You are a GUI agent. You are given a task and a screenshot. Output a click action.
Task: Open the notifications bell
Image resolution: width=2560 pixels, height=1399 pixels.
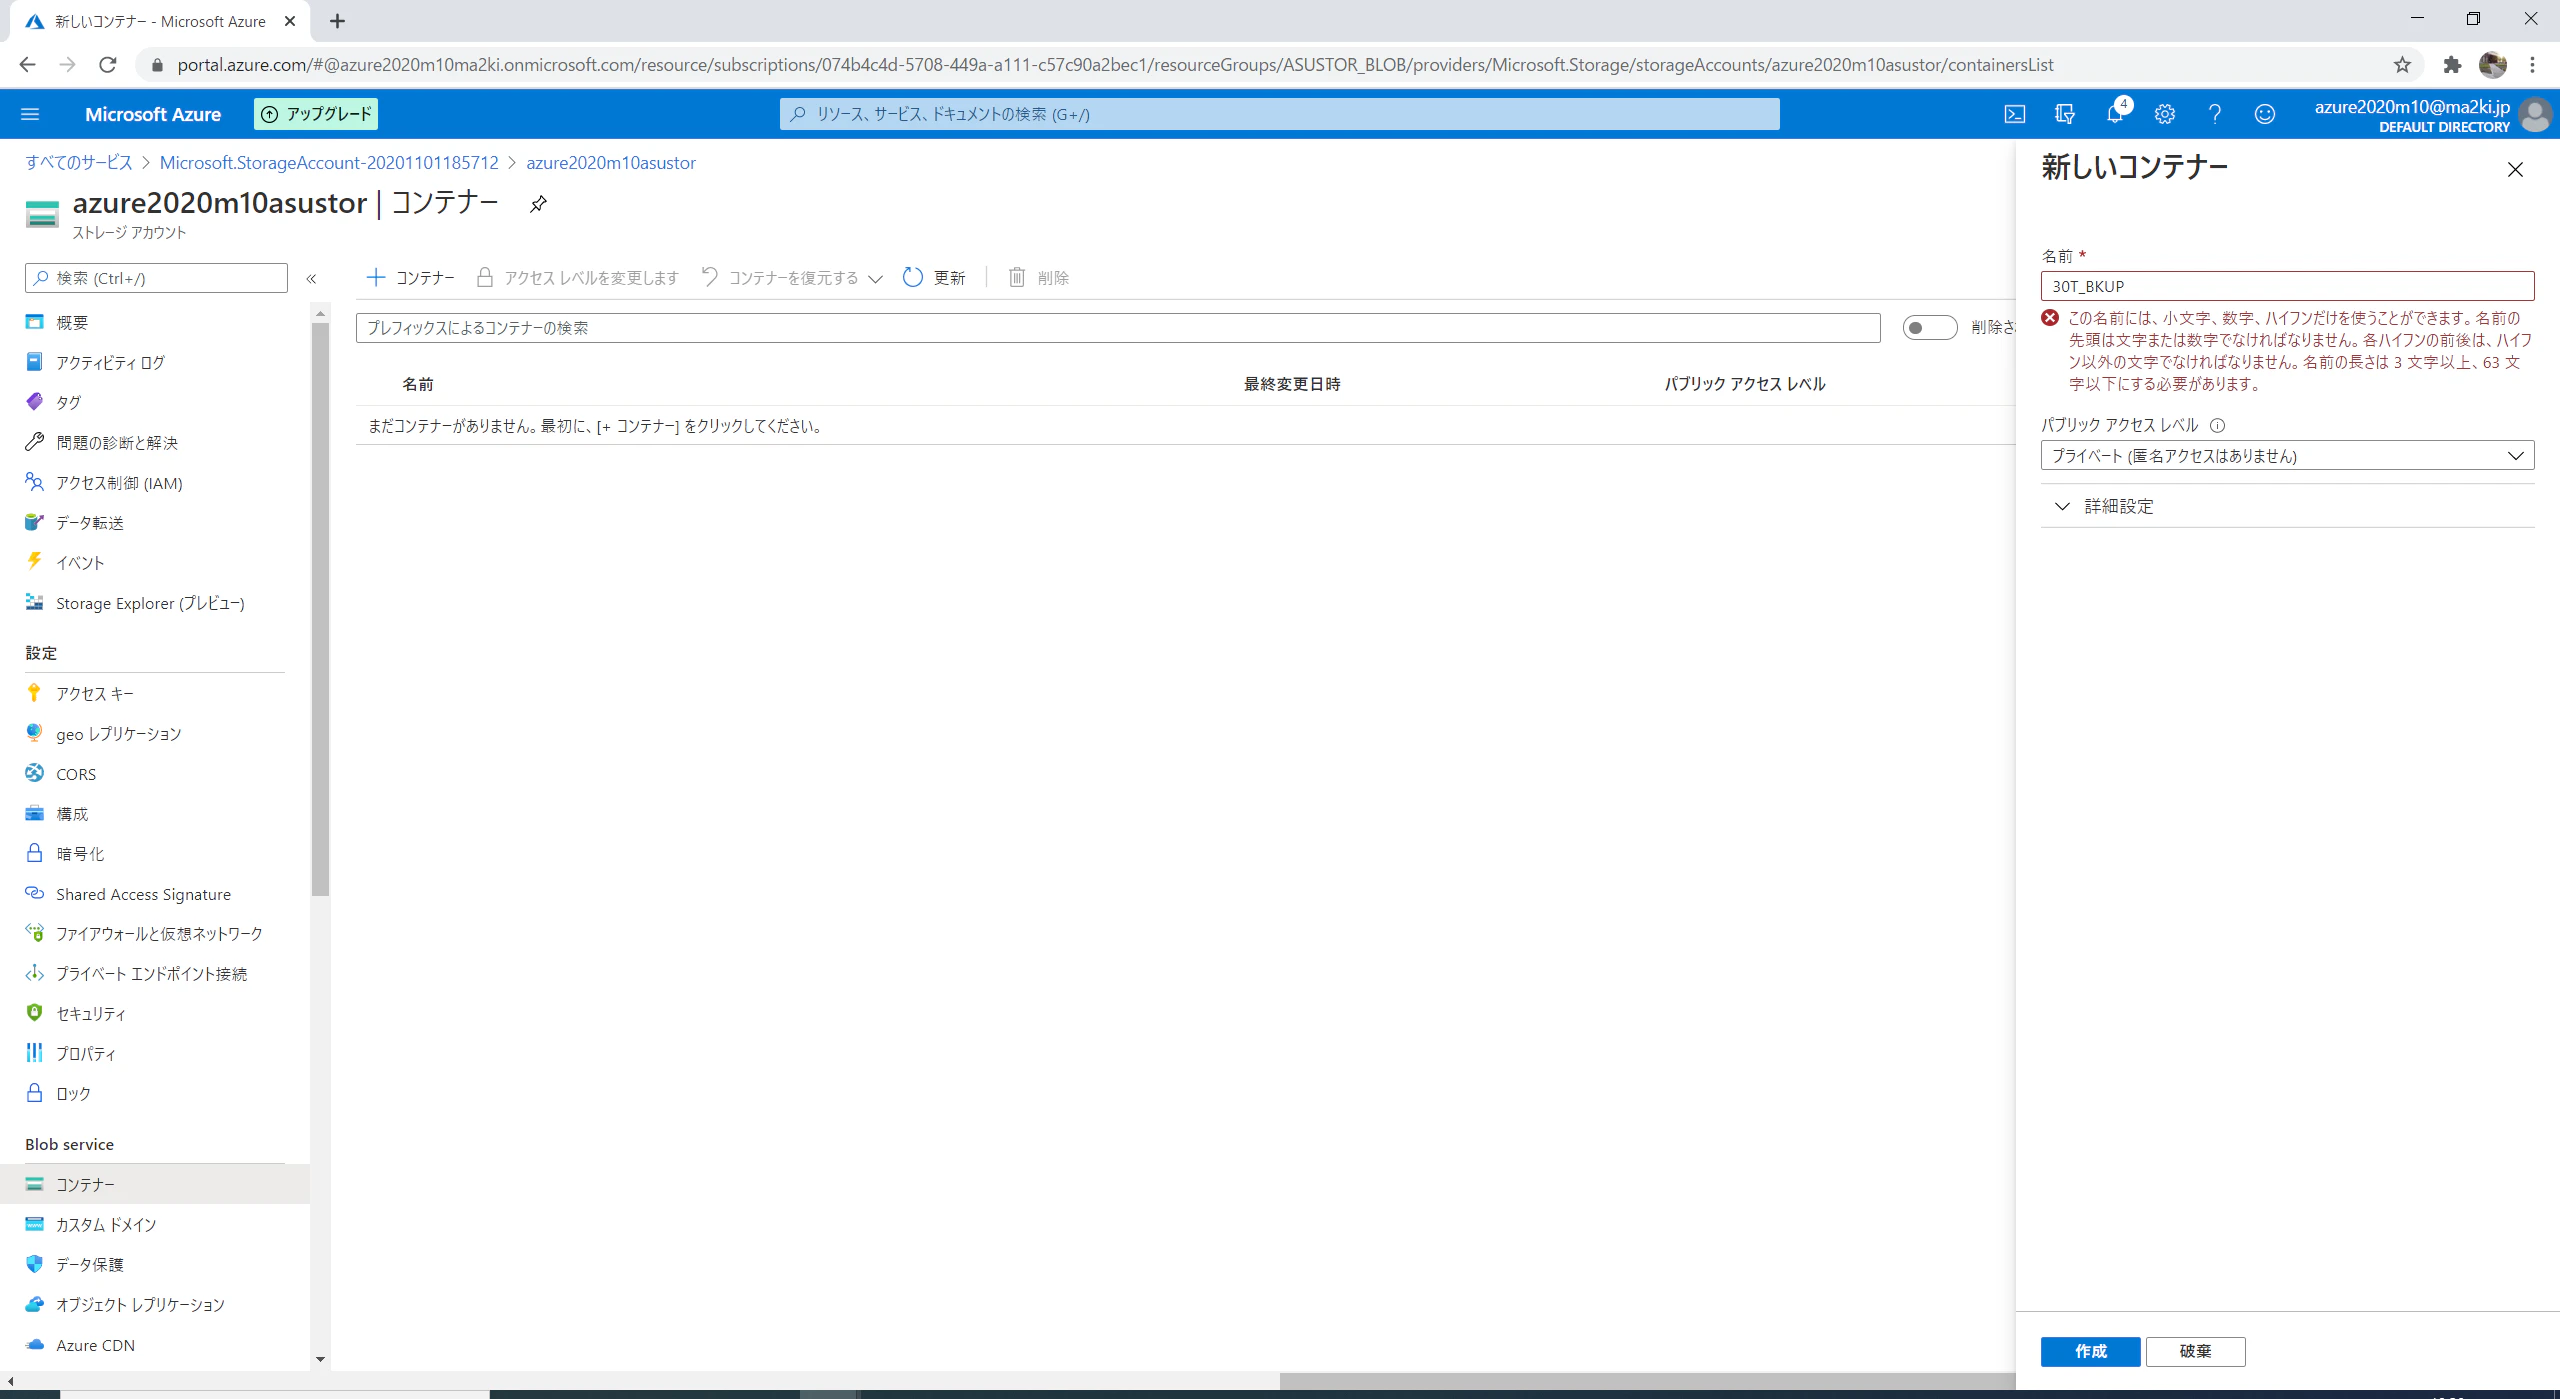(x=2115, y=114)
